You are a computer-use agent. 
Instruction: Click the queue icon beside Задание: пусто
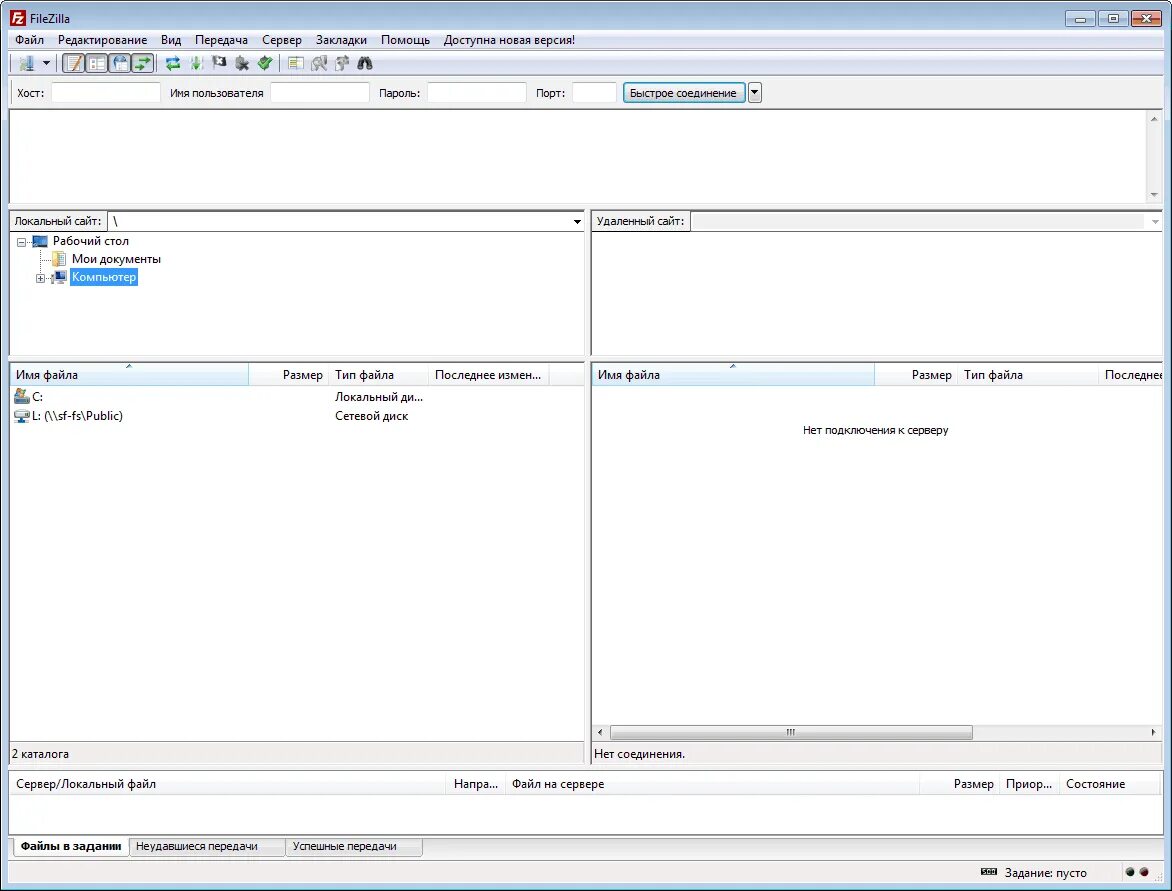coord(989,872)
